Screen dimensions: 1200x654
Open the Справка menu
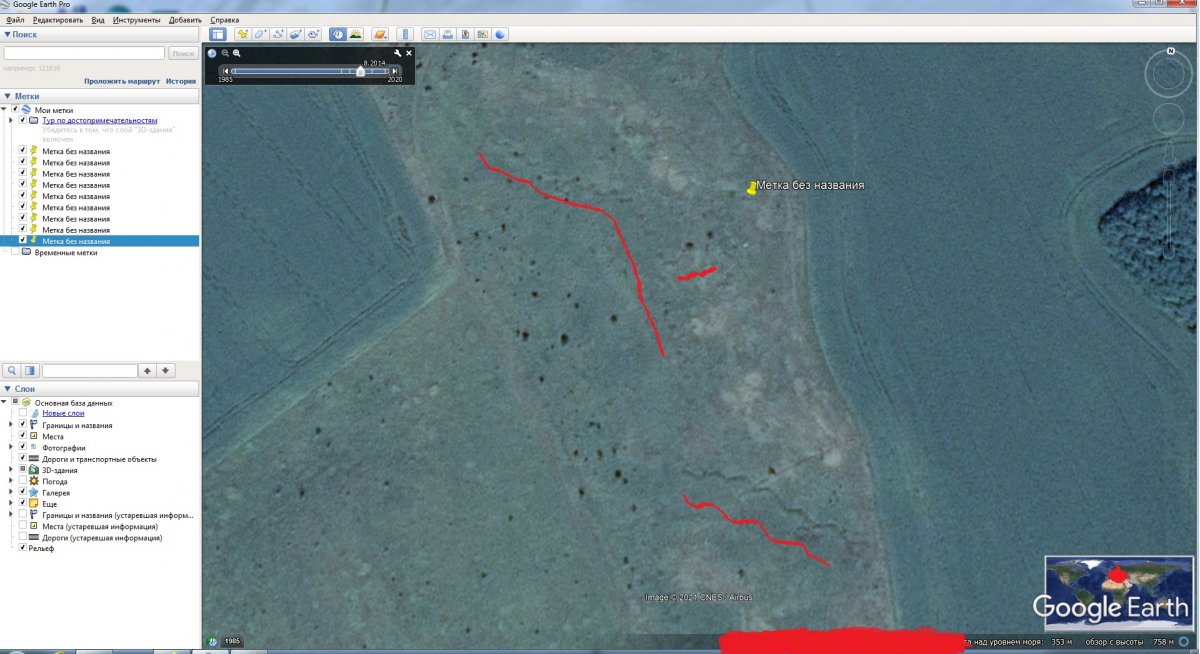point(225,20)
